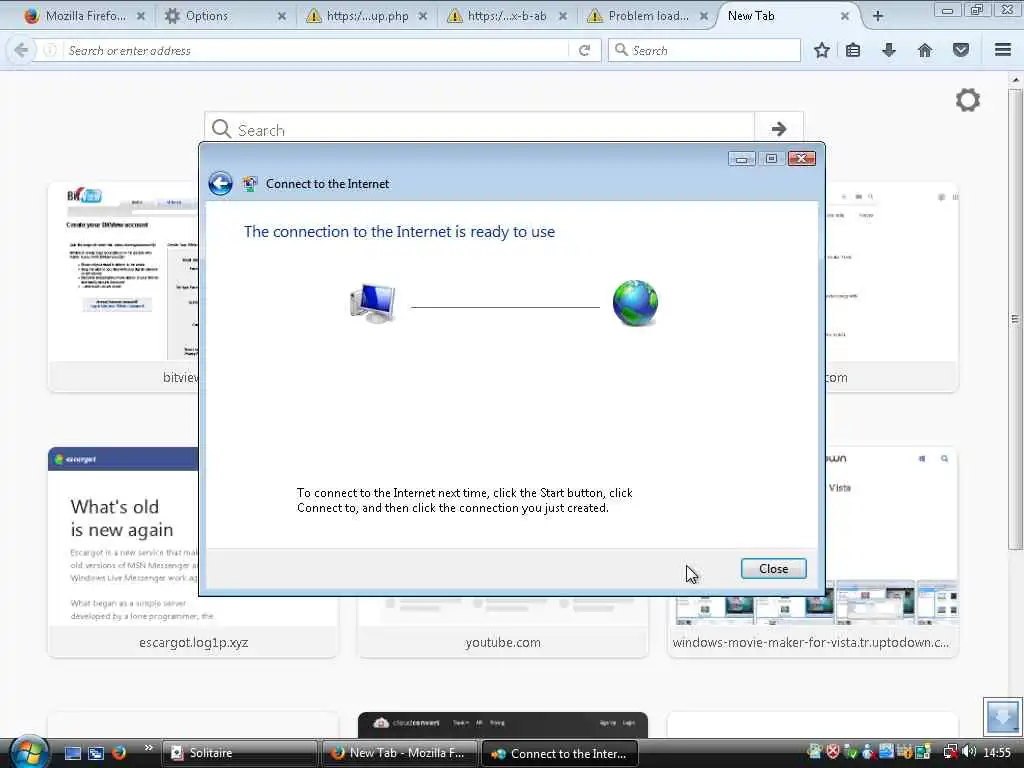Viewport: 1024px width, 768px height.
Task: Close the Problem loading tab
Action: 704,16
